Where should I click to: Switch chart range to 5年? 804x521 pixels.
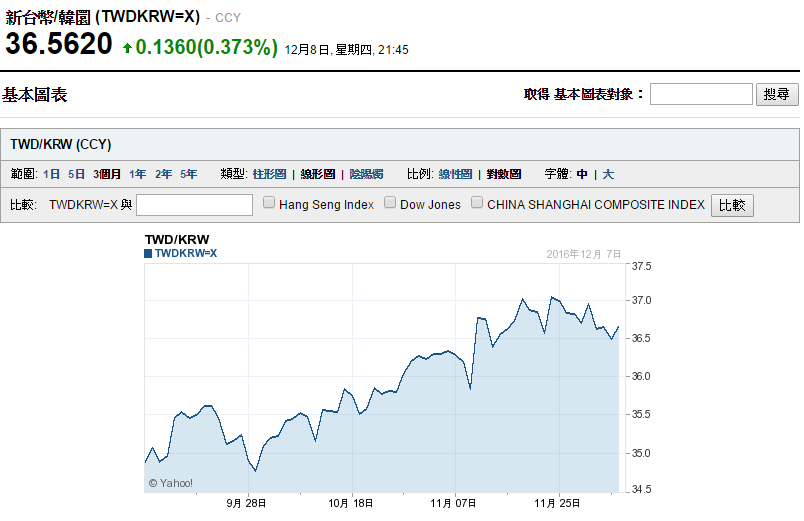point(189,174)
